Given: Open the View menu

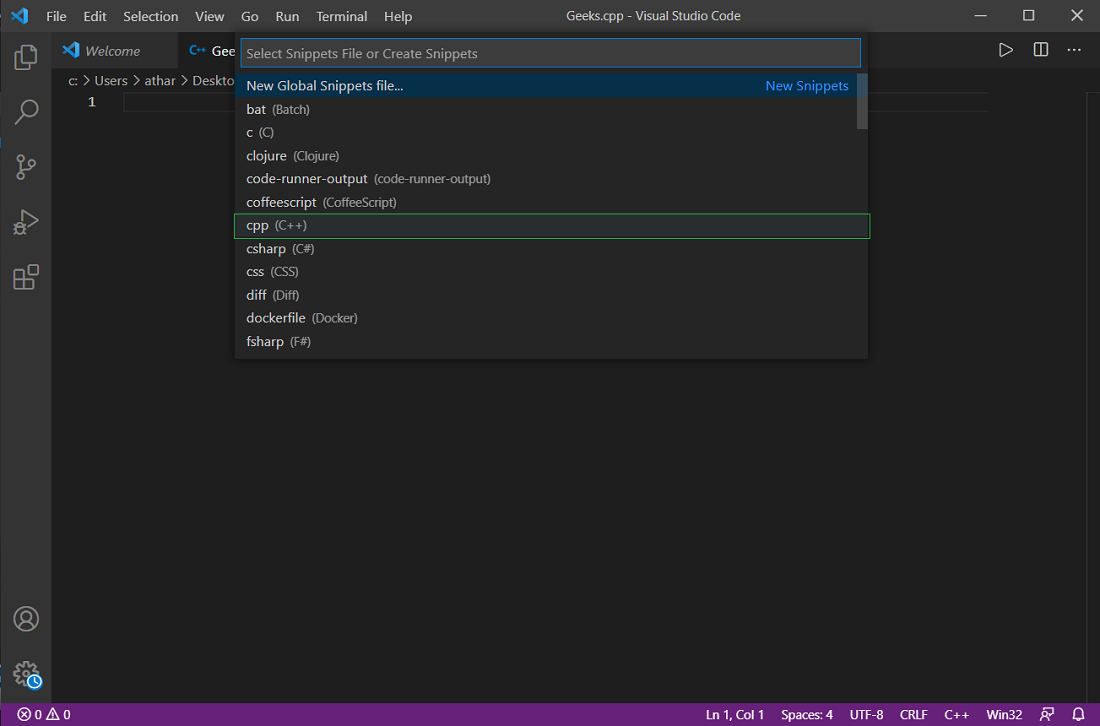Looking at the screenshot, I should pos(210,16).
